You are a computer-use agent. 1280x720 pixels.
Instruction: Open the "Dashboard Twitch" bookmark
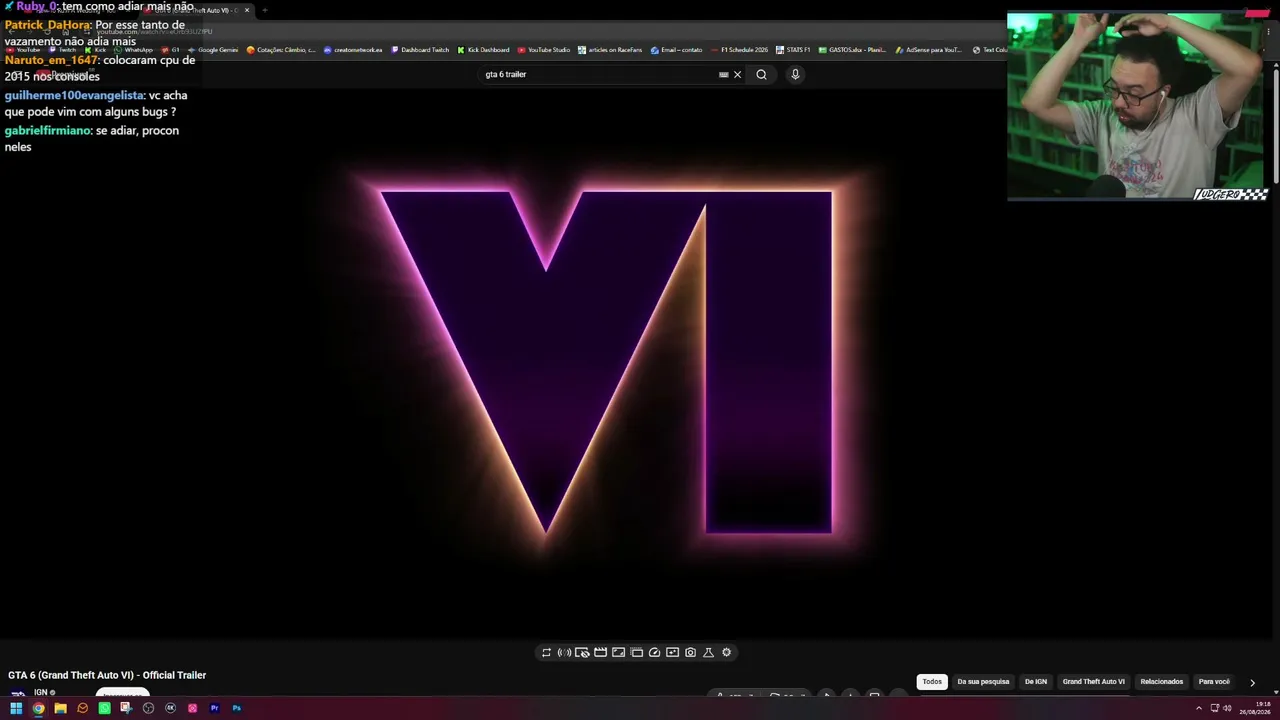click(420, 50)
